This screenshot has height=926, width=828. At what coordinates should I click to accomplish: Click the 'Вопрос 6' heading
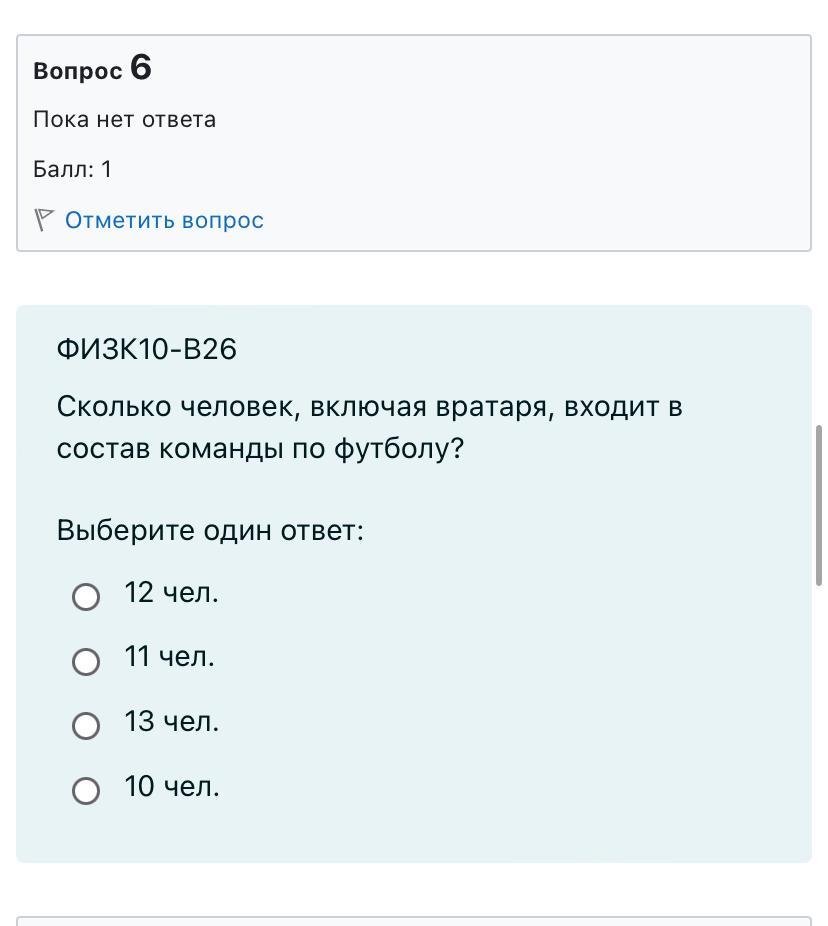92,69
